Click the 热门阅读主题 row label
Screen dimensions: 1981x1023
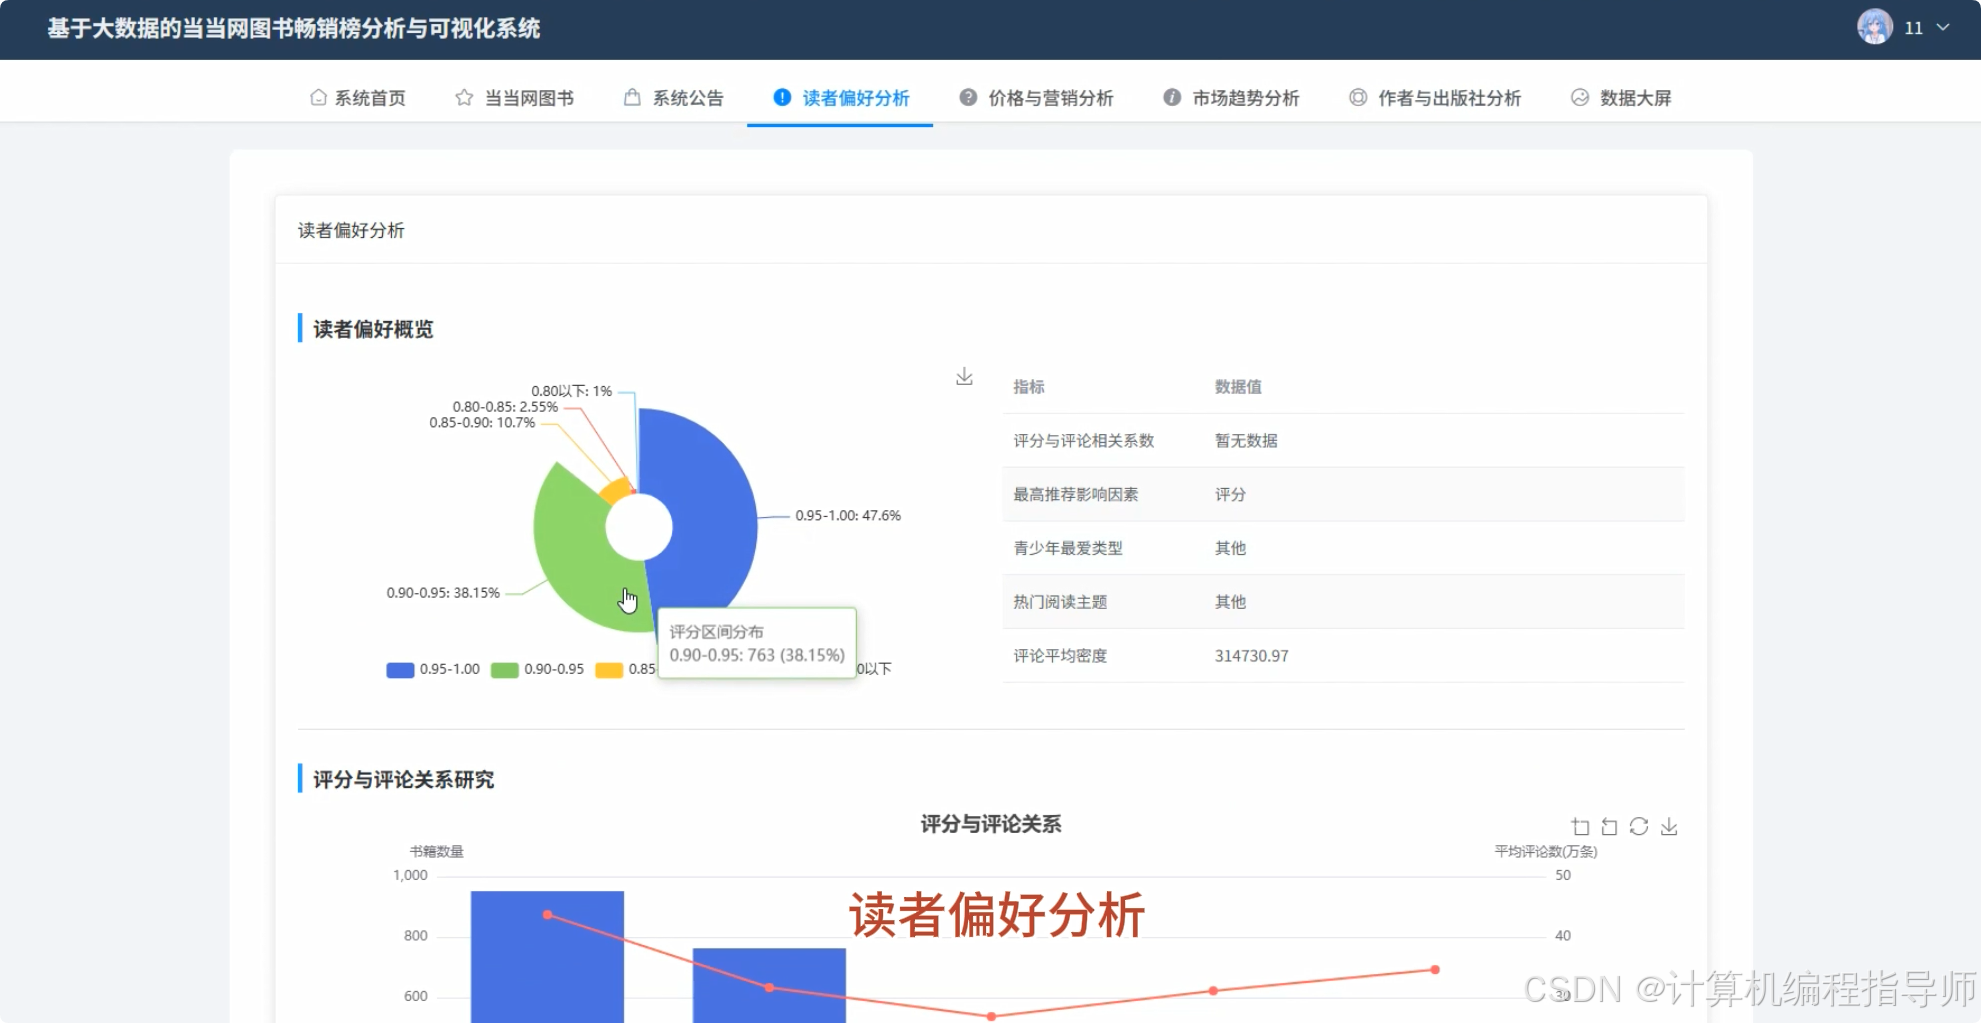pyautogui.click(x=1060, y=602)
